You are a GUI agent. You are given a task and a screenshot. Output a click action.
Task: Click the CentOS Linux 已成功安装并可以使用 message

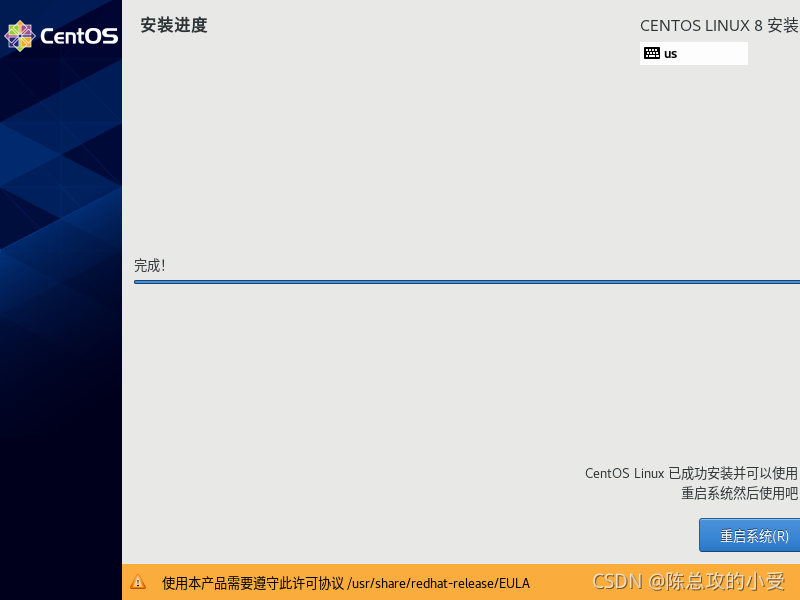pos(691,473)
